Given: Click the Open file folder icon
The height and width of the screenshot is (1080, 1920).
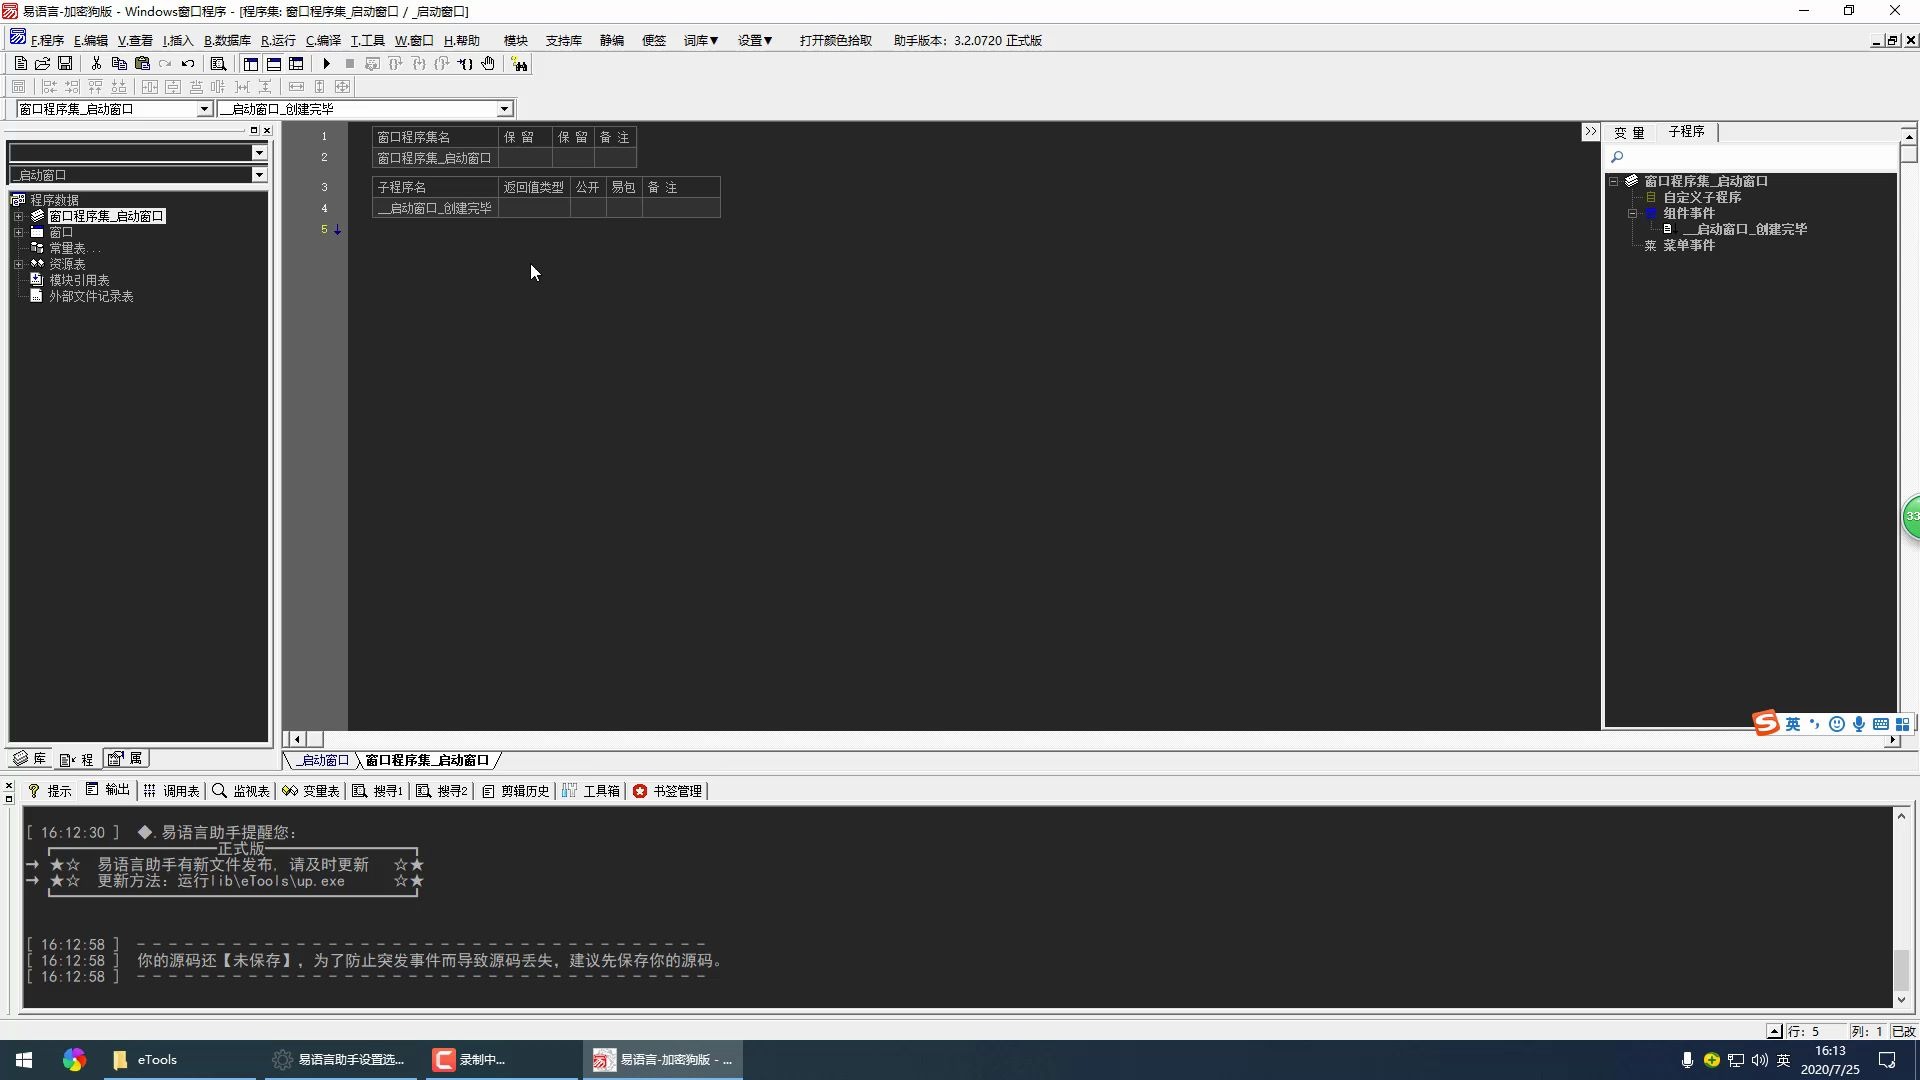Looking at the screenshot, I should click(x=42, y=64).
